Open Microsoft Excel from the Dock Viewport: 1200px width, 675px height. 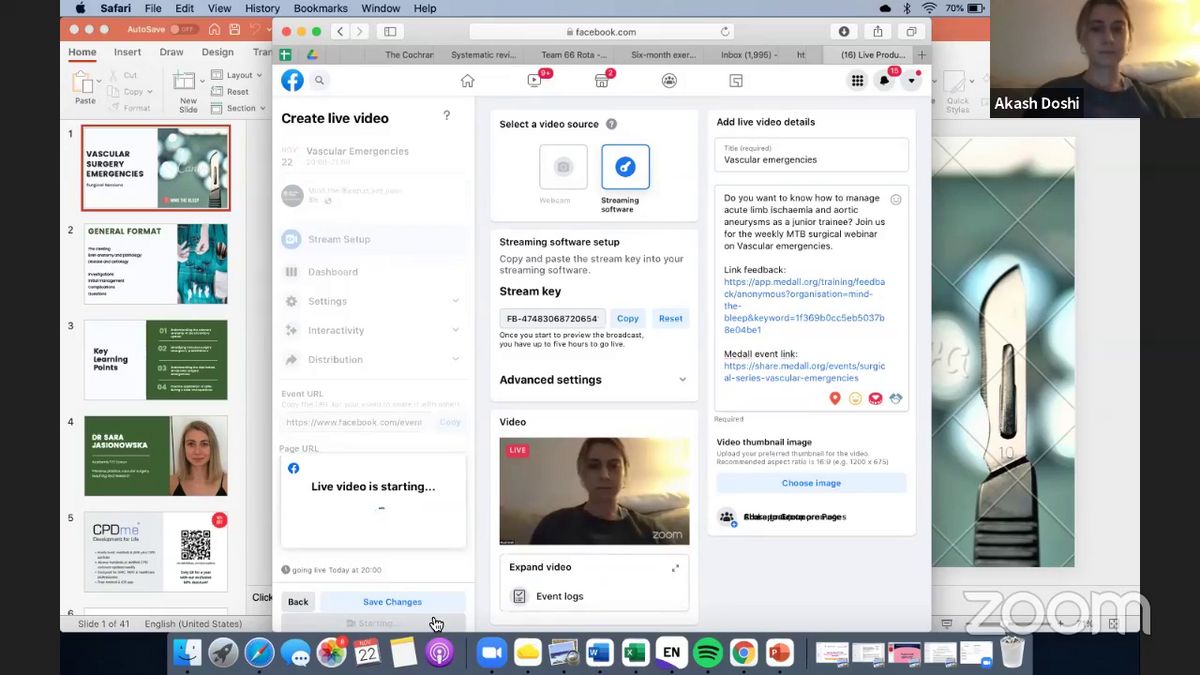(635, 653)
